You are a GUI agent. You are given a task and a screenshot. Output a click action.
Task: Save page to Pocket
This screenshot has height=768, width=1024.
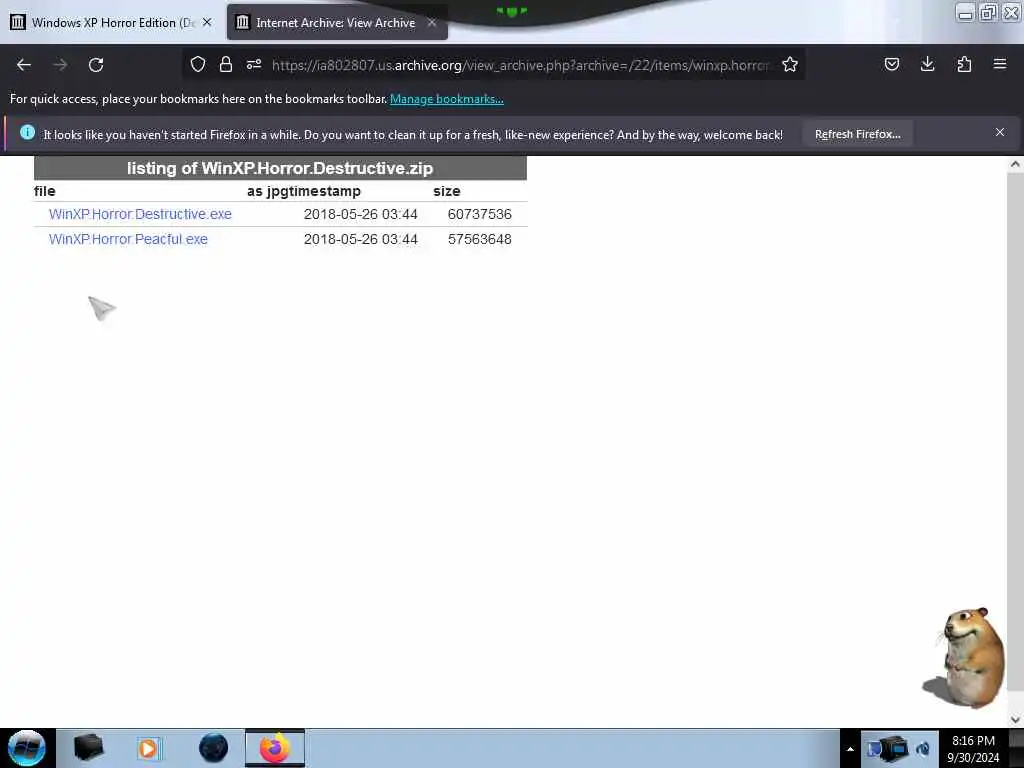click(x=891, y=64)
